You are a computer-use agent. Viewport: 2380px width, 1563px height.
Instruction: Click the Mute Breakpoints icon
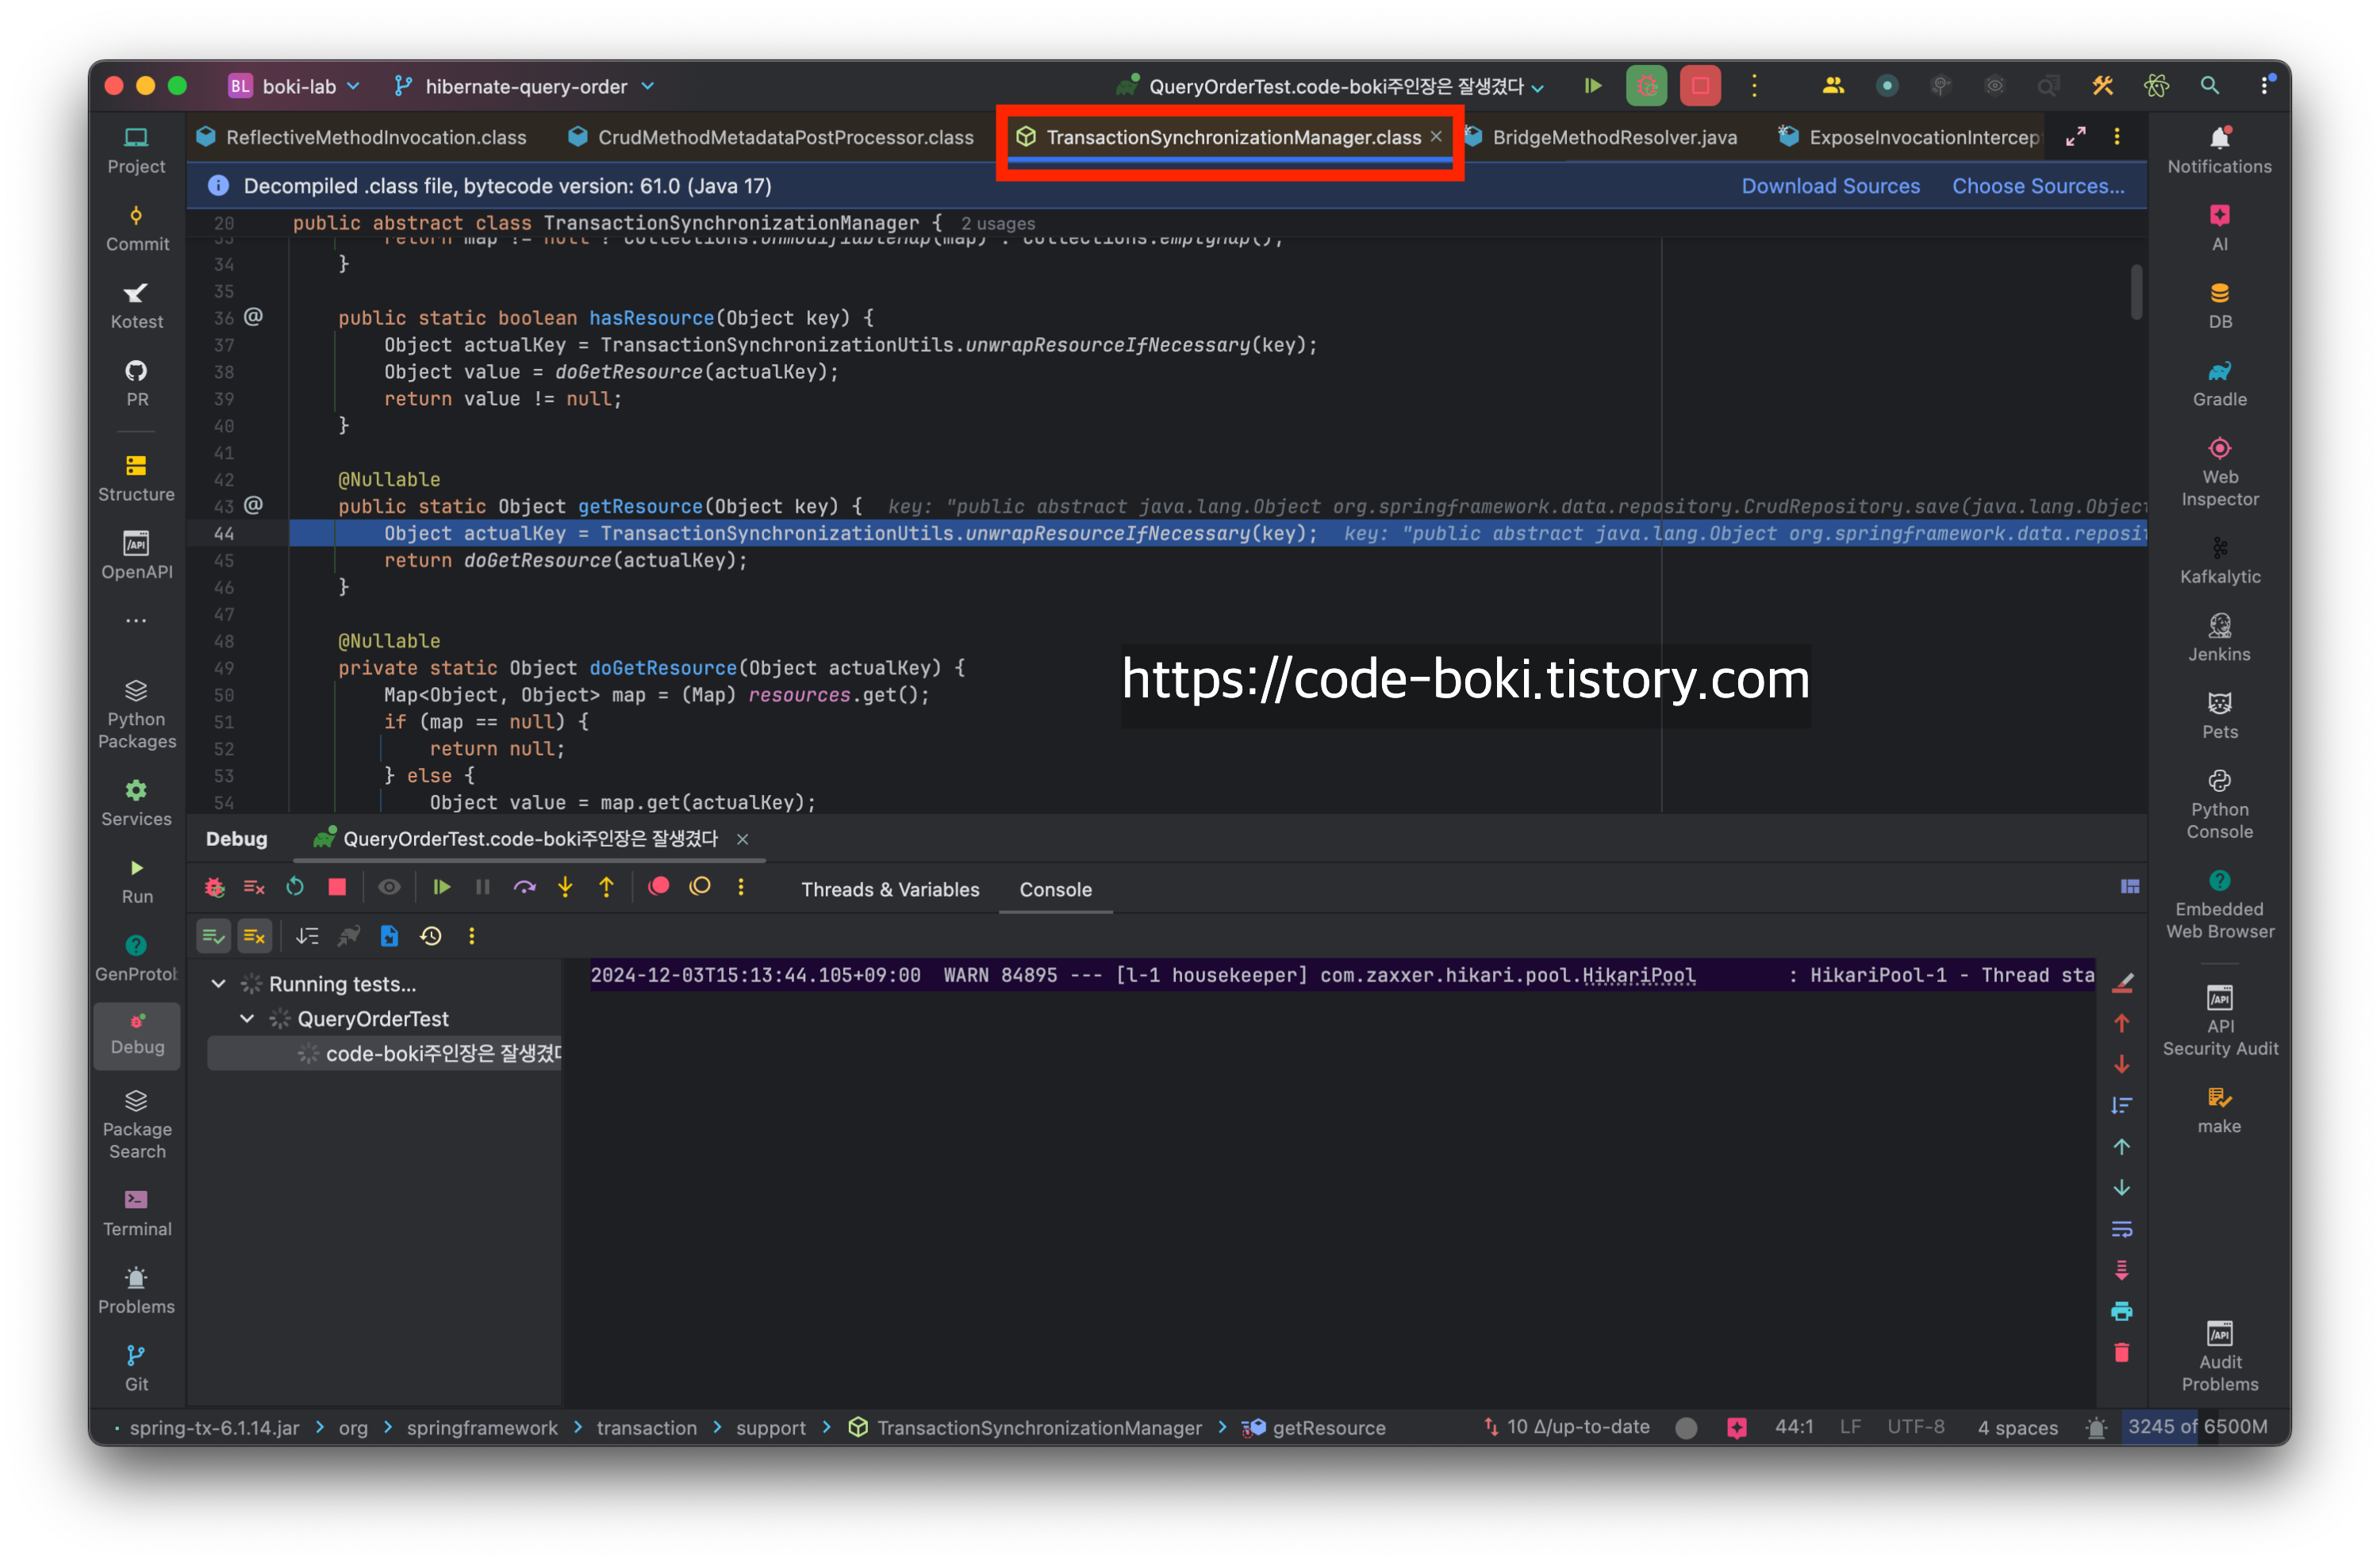[x=700, y=887]
